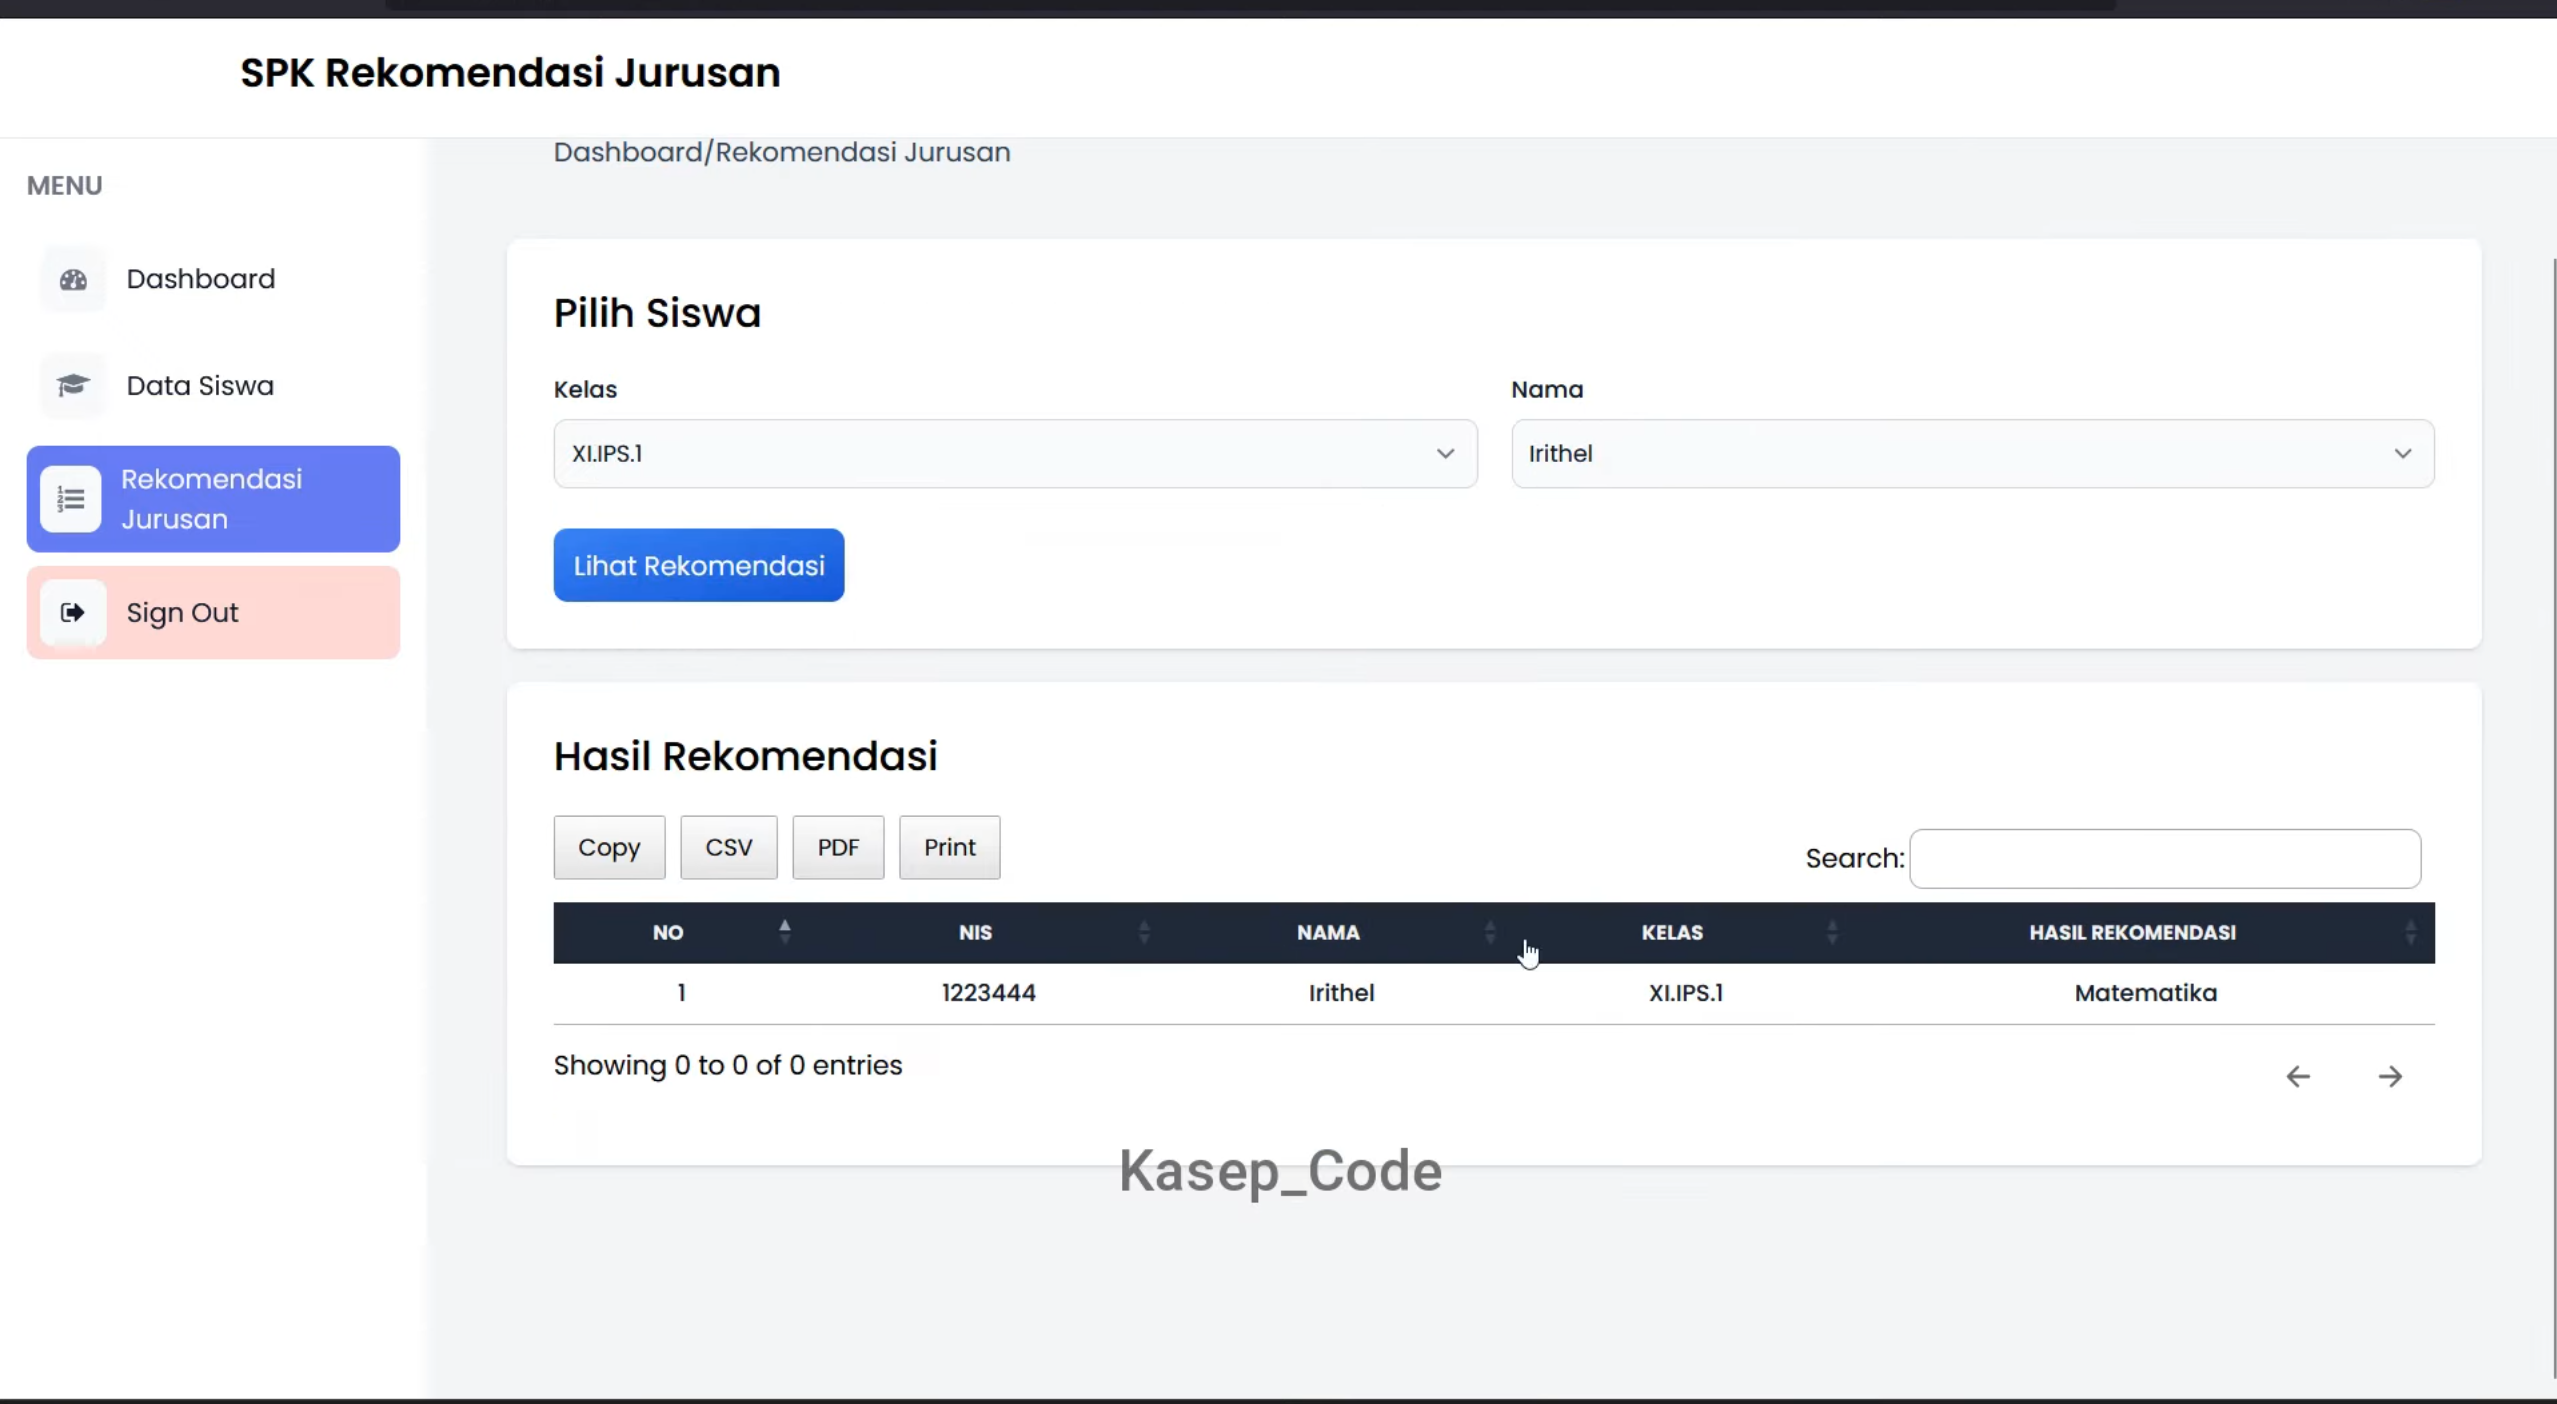Image resolution: width=2557 pixels, height=1404 pixels.
Task: Open the Kelas dropdown showing XI.IPS.1
Action: point(1015,454)
